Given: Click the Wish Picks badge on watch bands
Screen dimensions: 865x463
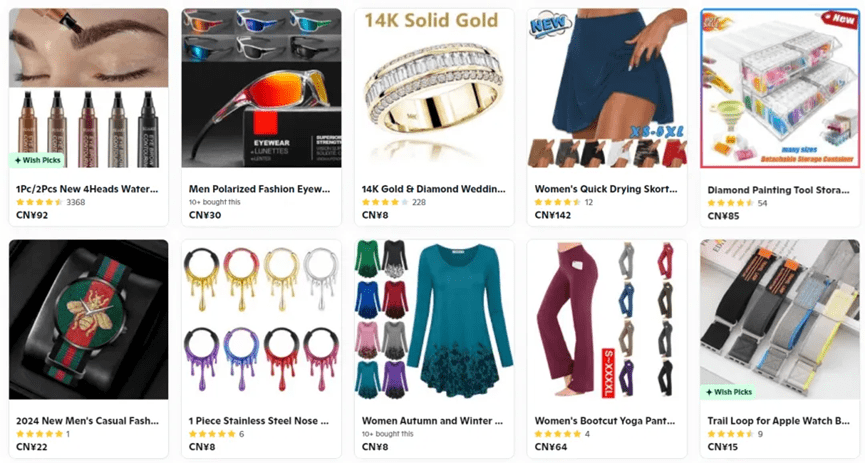Looking at the screenshot, I should coord(728,392).
